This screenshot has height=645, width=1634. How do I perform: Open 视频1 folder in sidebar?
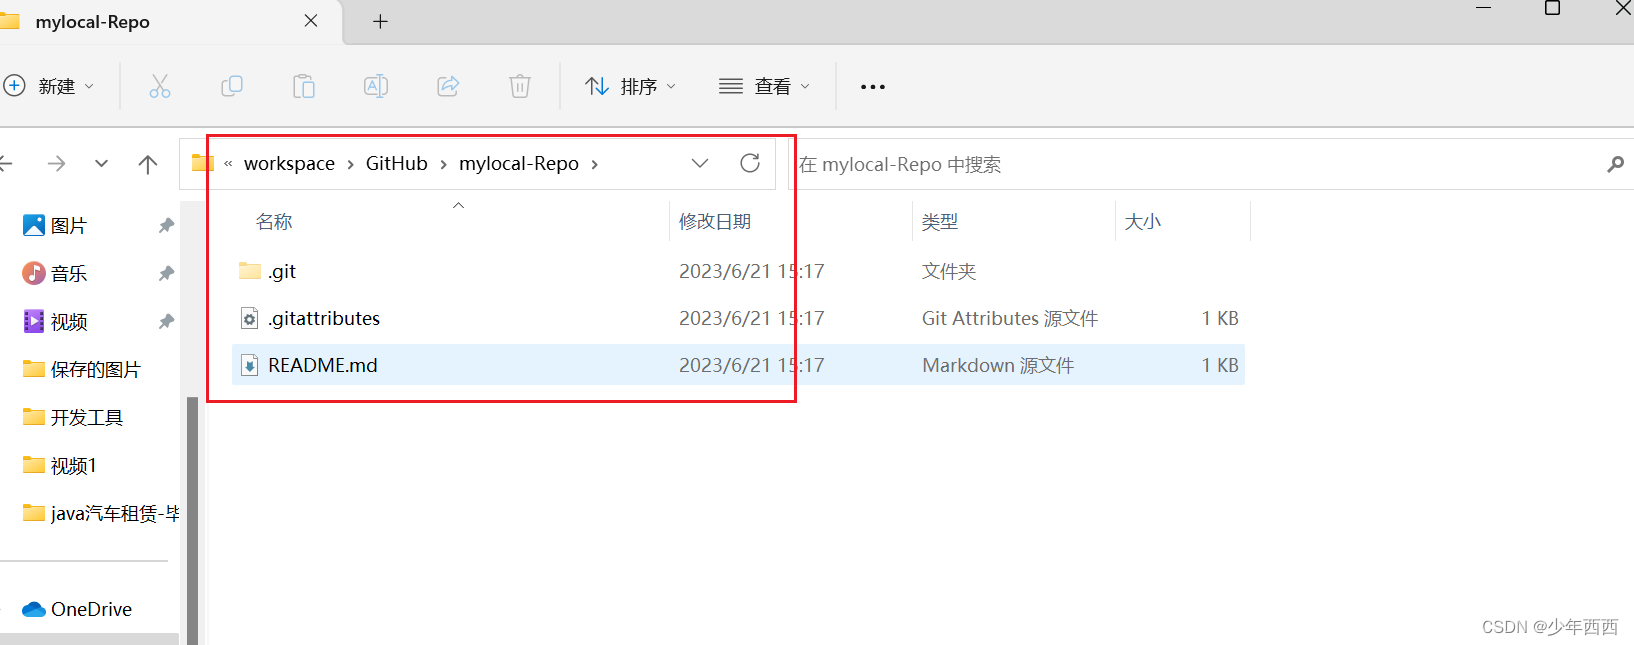(60, 465)
